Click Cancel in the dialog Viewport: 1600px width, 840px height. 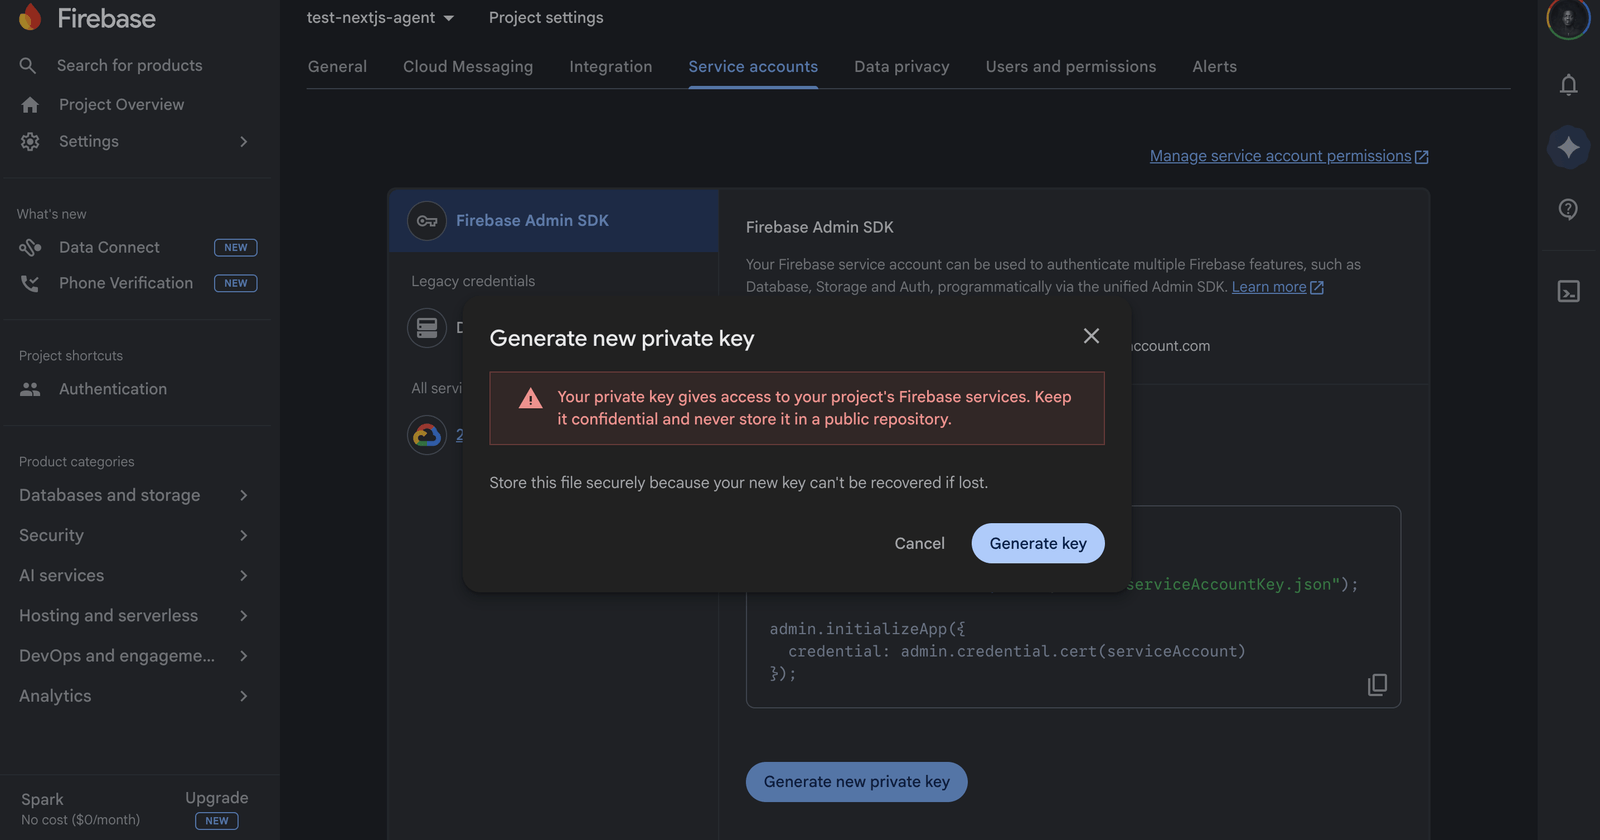(x=919, y=543)
